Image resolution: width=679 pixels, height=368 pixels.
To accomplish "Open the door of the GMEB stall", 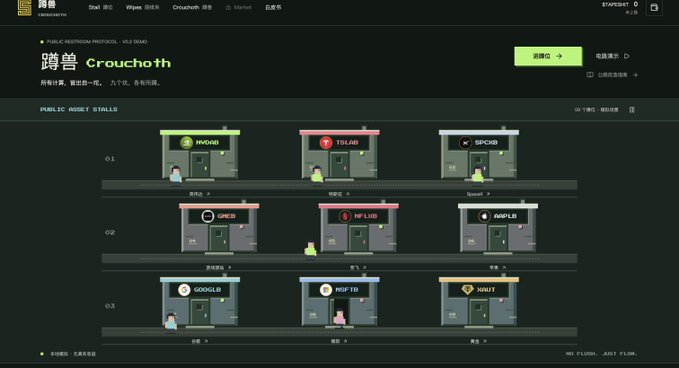I will 219,239.
